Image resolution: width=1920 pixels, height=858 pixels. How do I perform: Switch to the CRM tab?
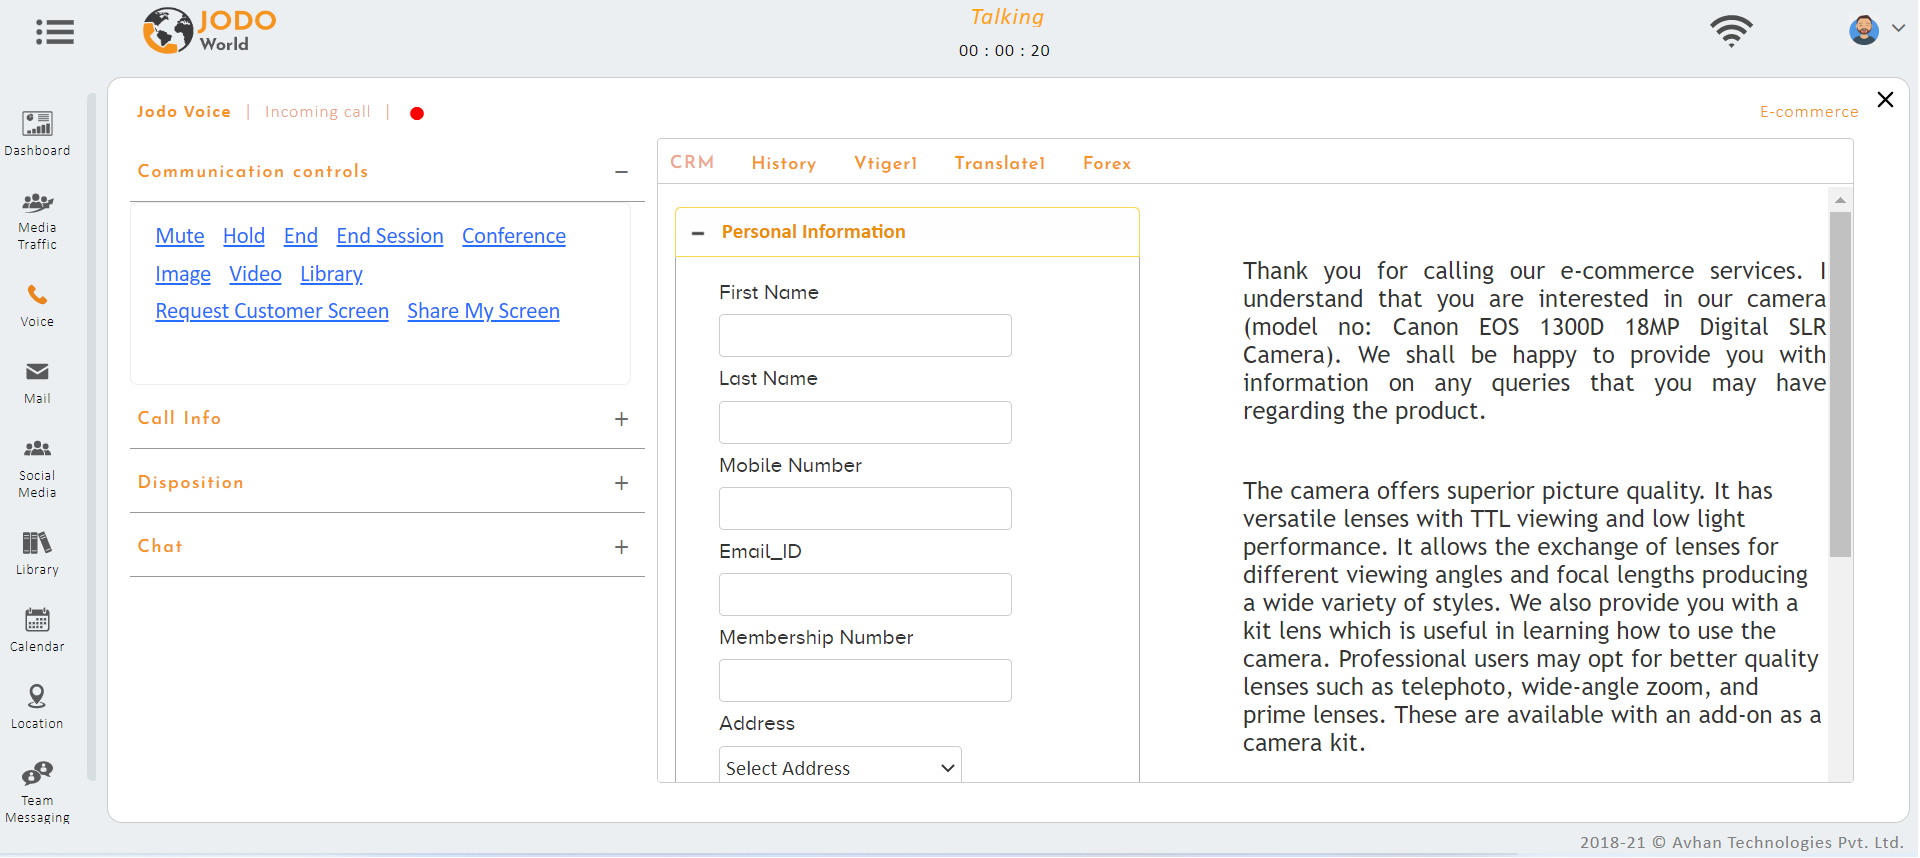(x=692, y=162)
